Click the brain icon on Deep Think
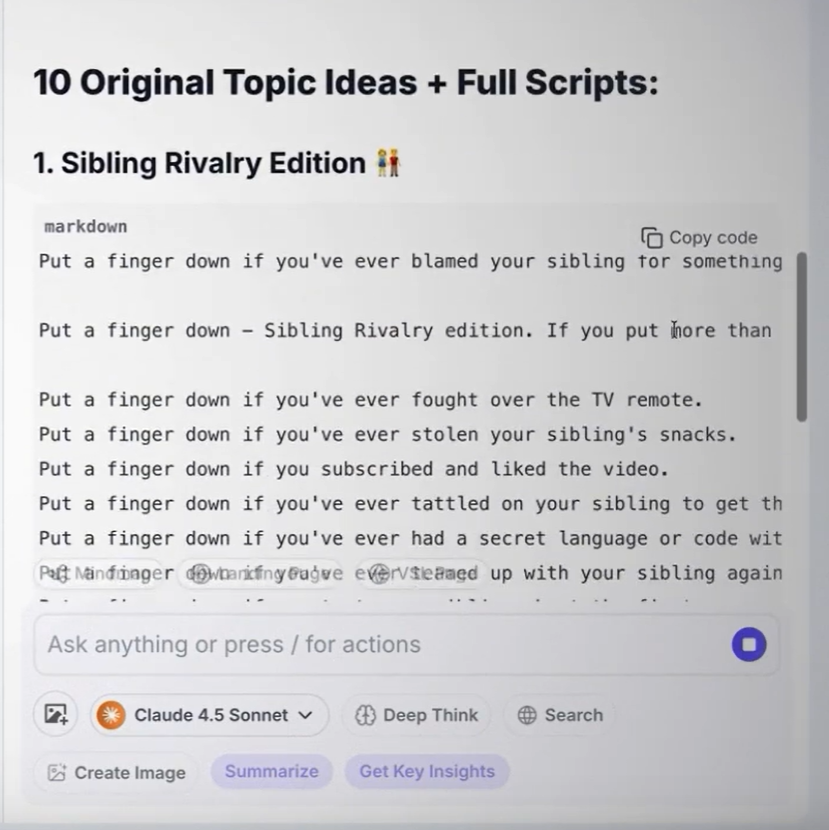 [366, 715]
